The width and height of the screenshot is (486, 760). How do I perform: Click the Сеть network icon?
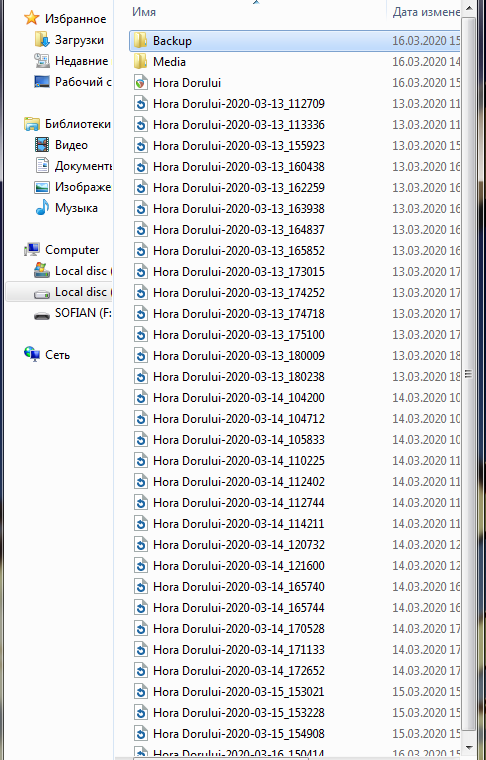32,354
